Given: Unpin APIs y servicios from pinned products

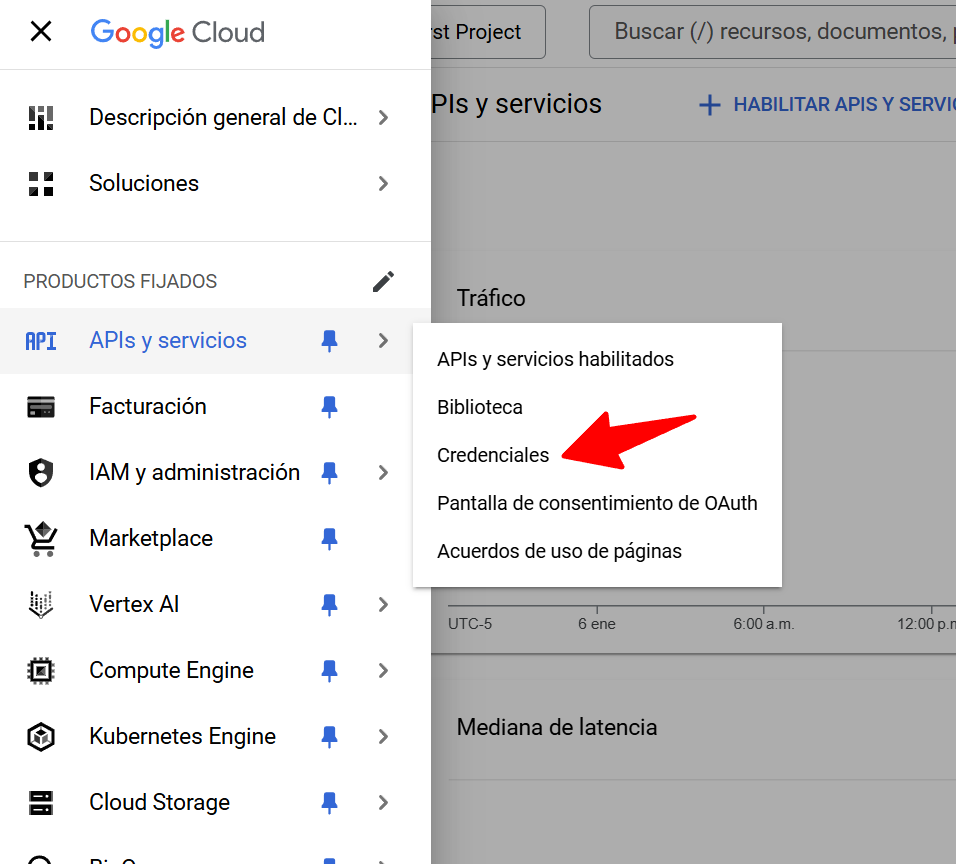Looking at the screenshot, I should point(329,341).
